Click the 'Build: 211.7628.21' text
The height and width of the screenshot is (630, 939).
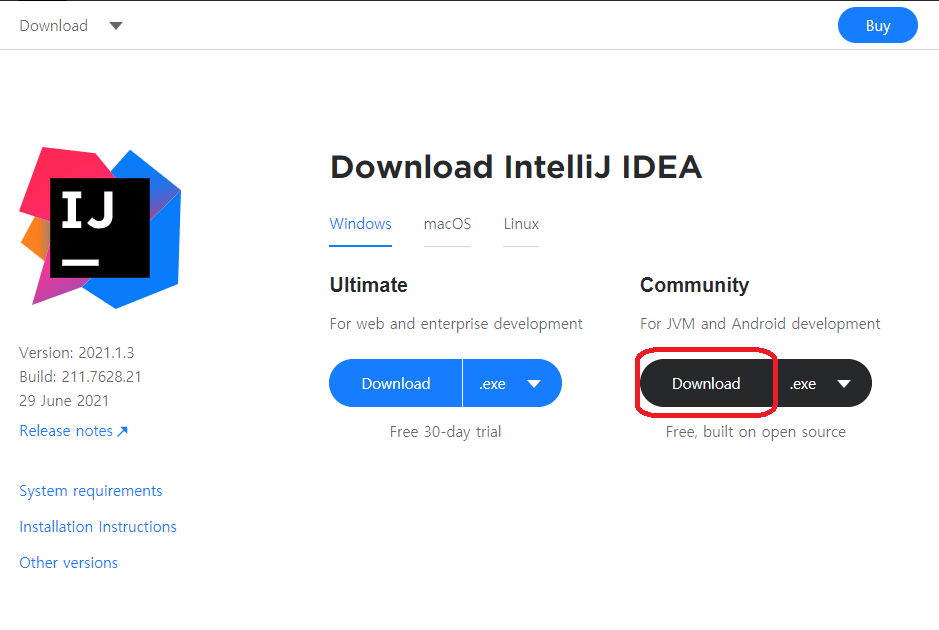coord(80,377)
